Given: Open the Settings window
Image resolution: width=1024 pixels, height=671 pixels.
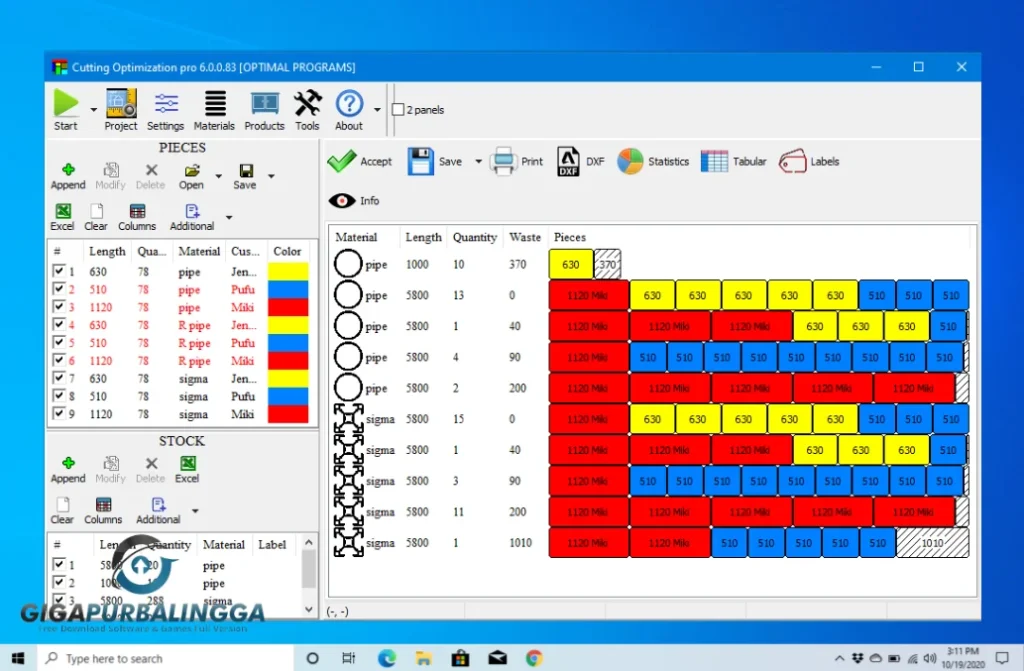Looking at the screenshot, I should (x=165, y=108).
